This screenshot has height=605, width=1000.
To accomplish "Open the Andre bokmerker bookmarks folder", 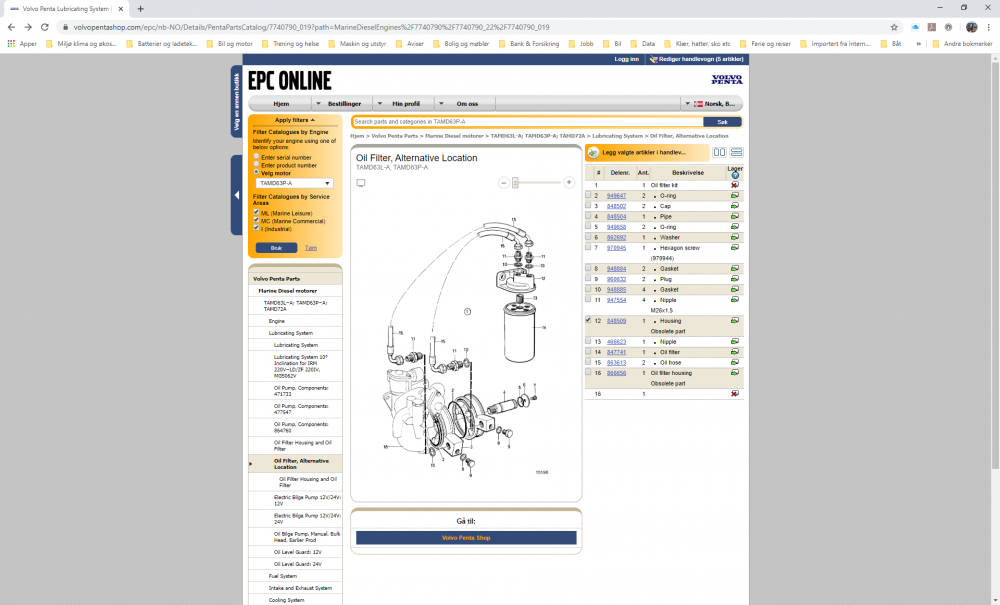I will tap(962, 44).
